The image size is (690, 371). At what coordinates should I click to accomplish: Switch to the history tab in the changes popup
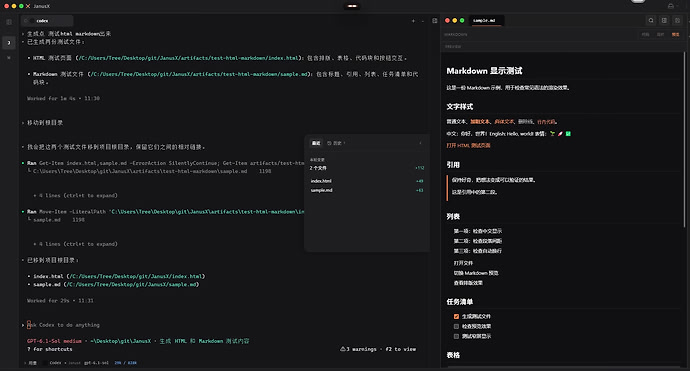336,143
